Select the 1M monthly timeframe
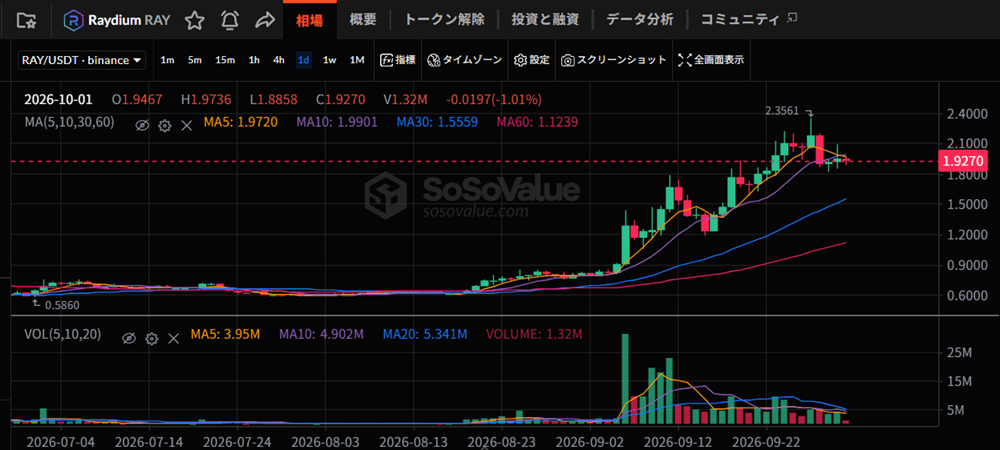 357,60
